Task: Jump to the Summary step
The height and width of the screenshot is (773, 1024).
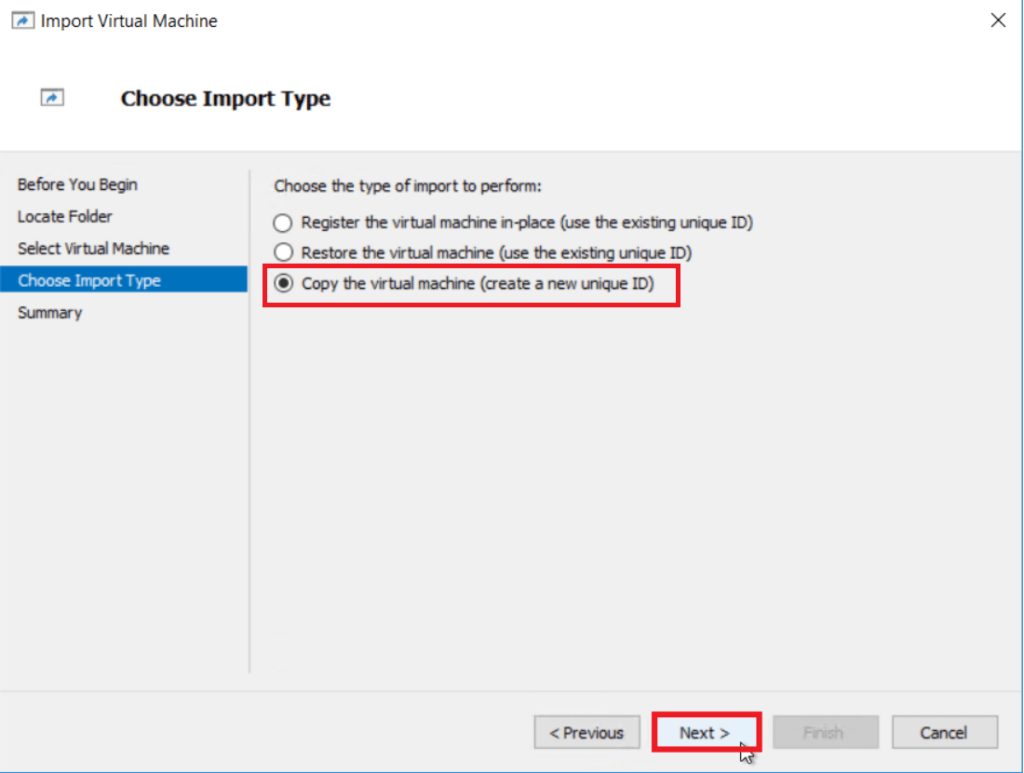Action: pyautogui.click(x=50, y=312)
